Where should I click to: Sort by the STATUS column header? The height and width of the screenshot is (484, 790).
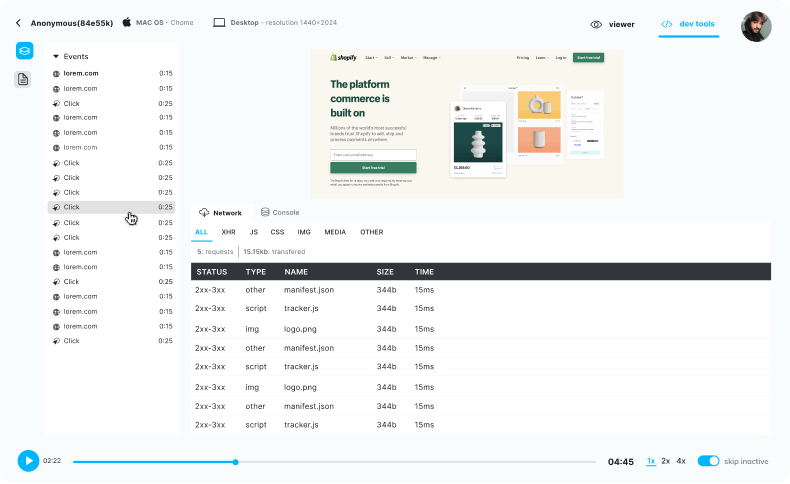(x=212, y=272)
